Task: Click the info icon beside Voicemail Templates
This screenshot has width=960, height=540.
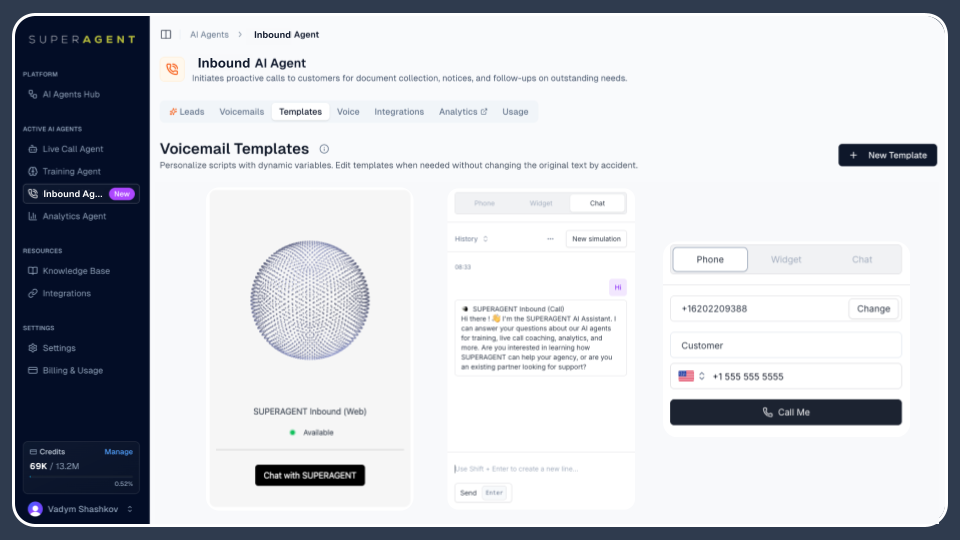Action: 324,149
